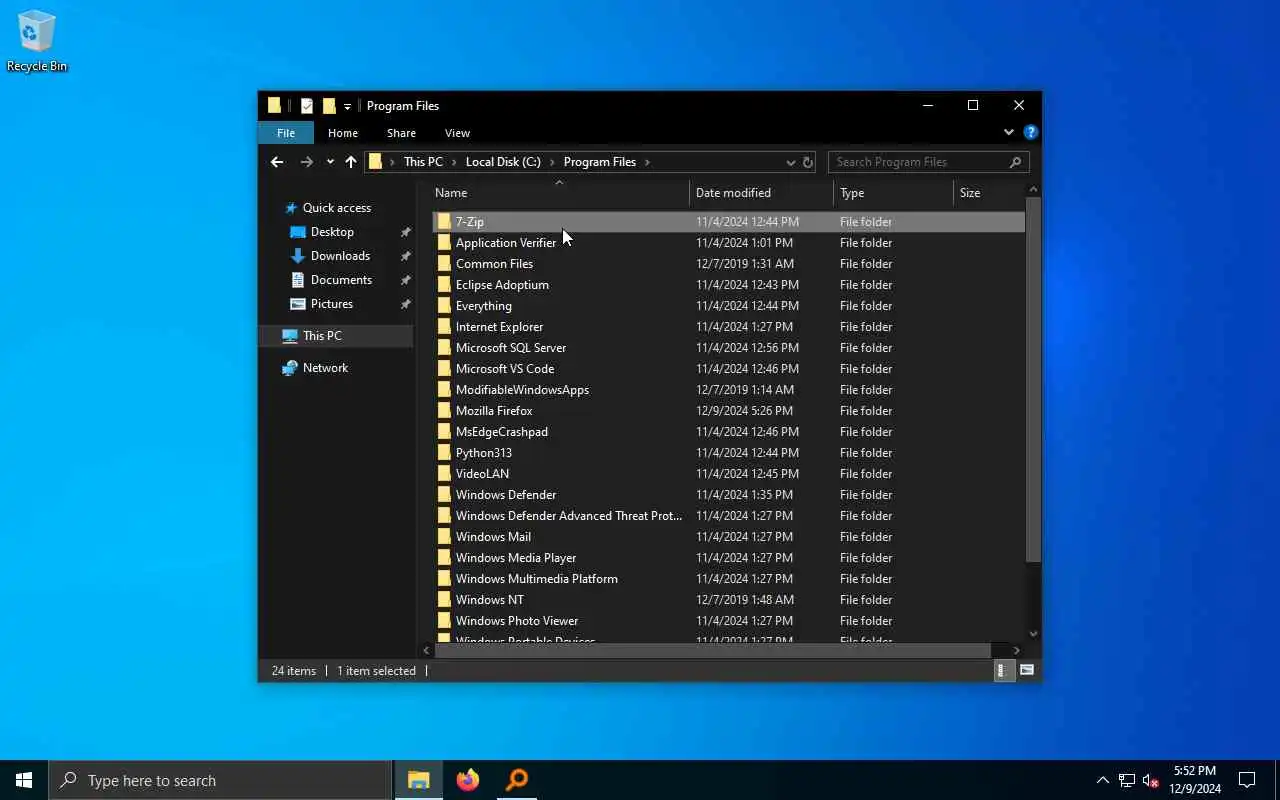Select the Python313 folder icon
The height and width of the screenshot is (800, 1280).
[x=444, y=453]
